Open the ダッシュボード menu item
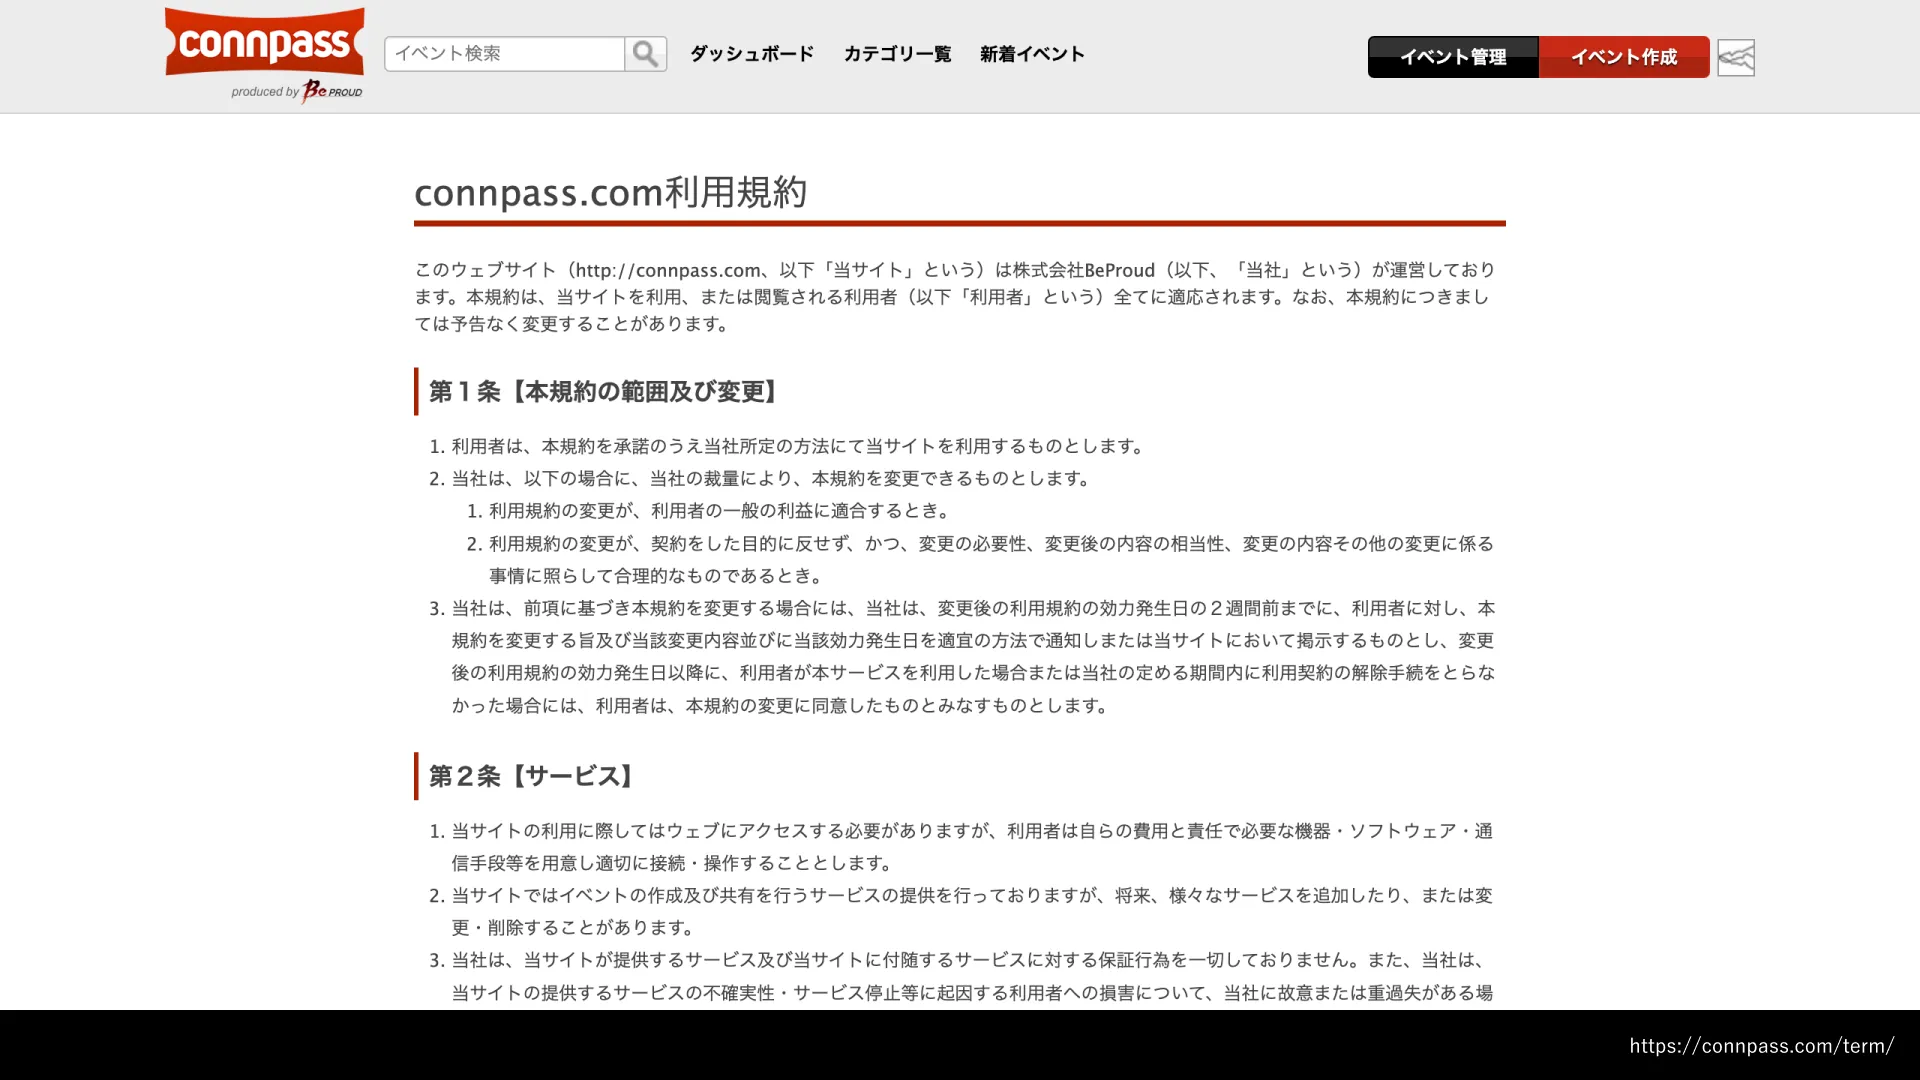The height and width of the screenshot is (1080, 1920). click(752, 54)
